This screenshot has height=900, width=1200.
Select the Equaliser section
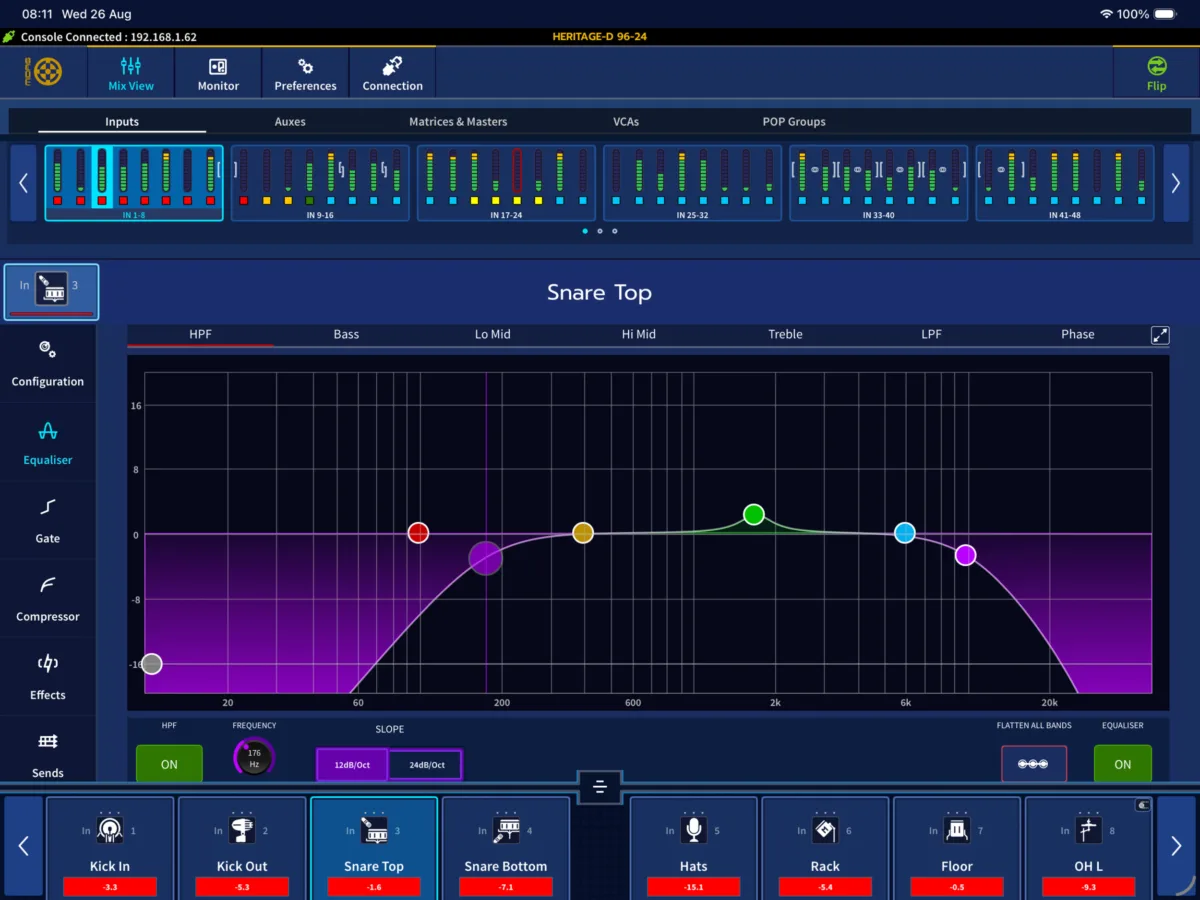coord(48,442)
